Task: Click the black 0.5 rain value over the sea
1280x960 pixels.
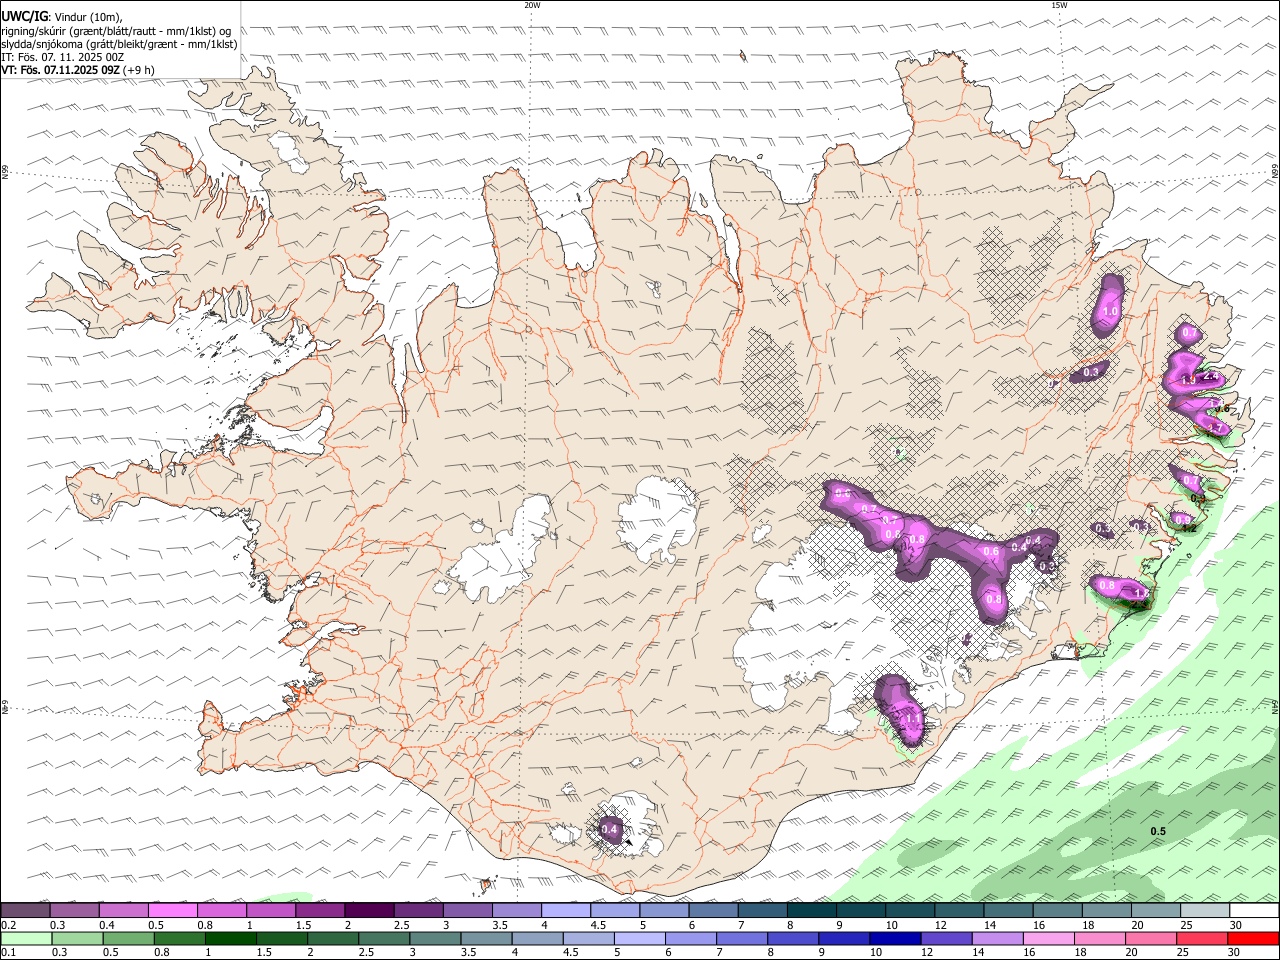Action: pyautogui.click(x=1158, y=832)
